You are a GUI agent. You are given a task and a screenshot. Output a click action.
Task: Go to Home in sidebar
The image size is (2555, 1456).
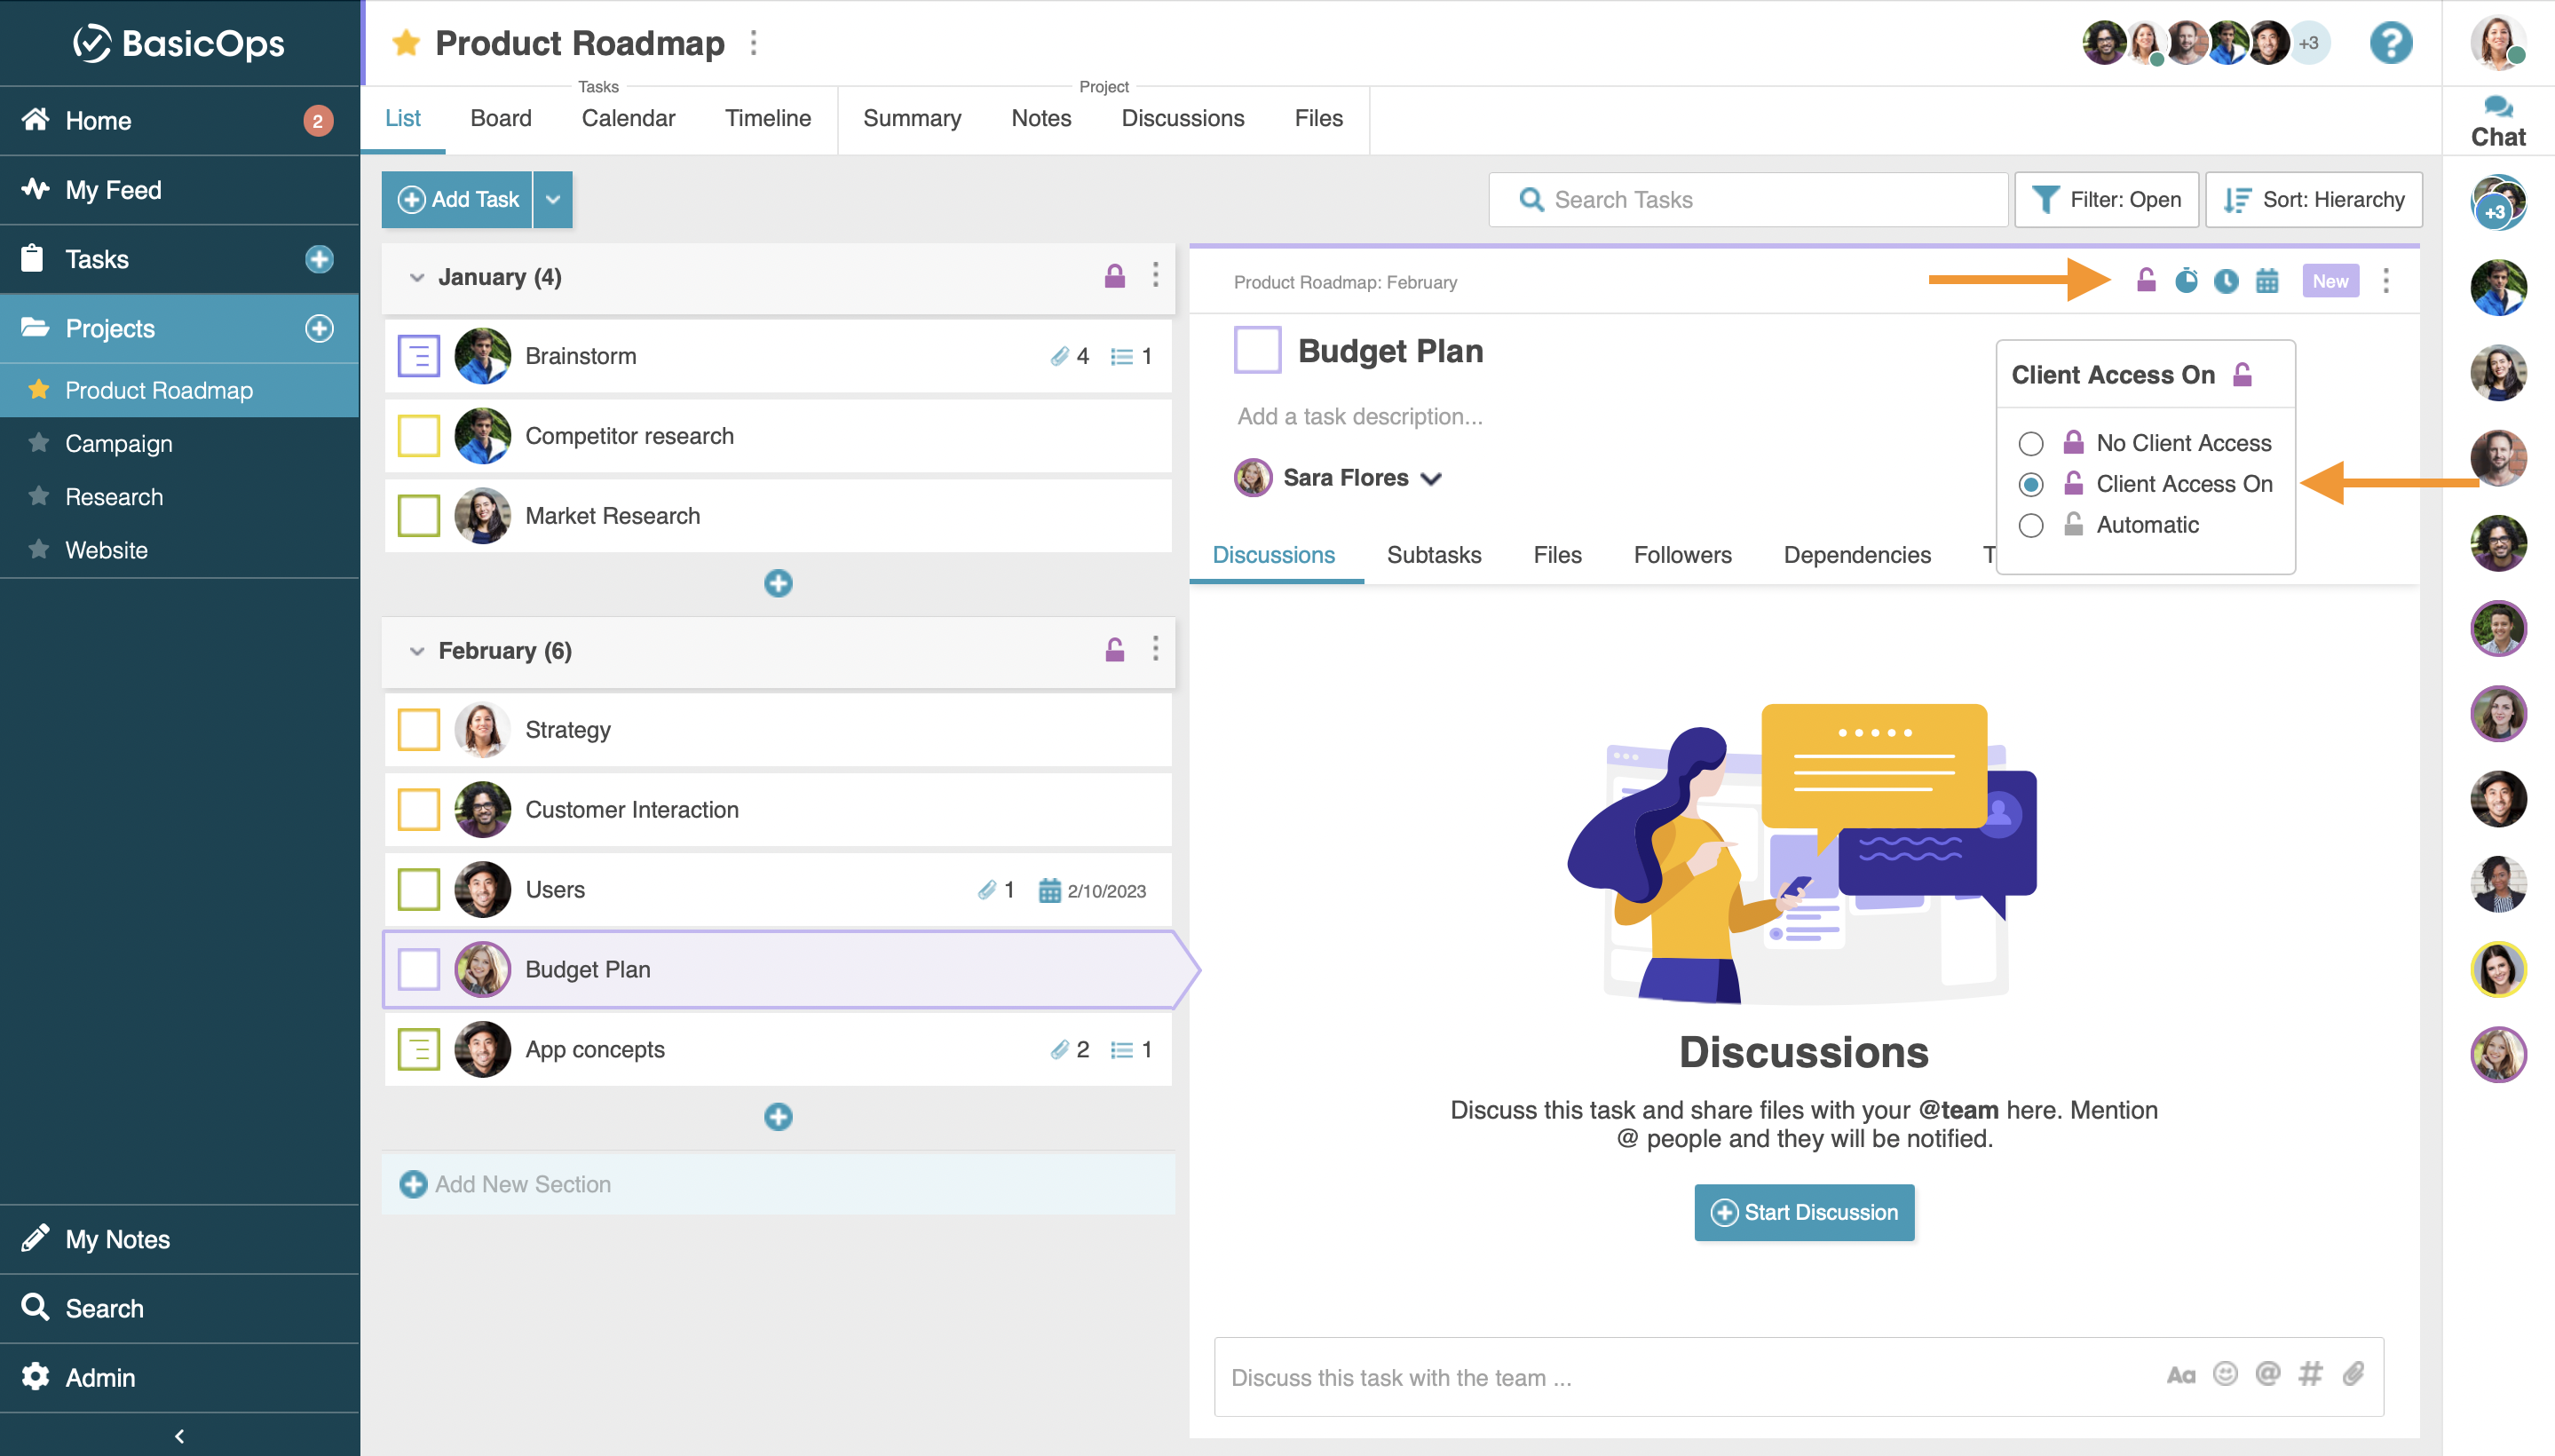tap(180, 121)
